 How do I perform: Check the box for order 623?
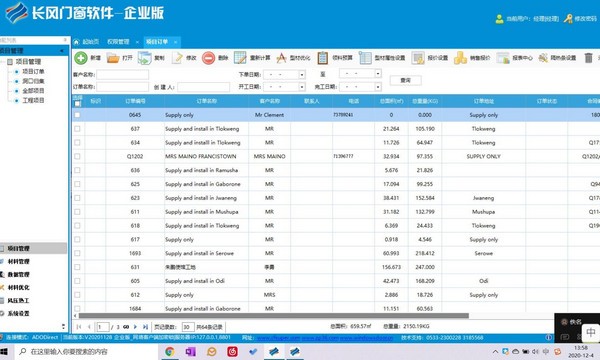77,198
